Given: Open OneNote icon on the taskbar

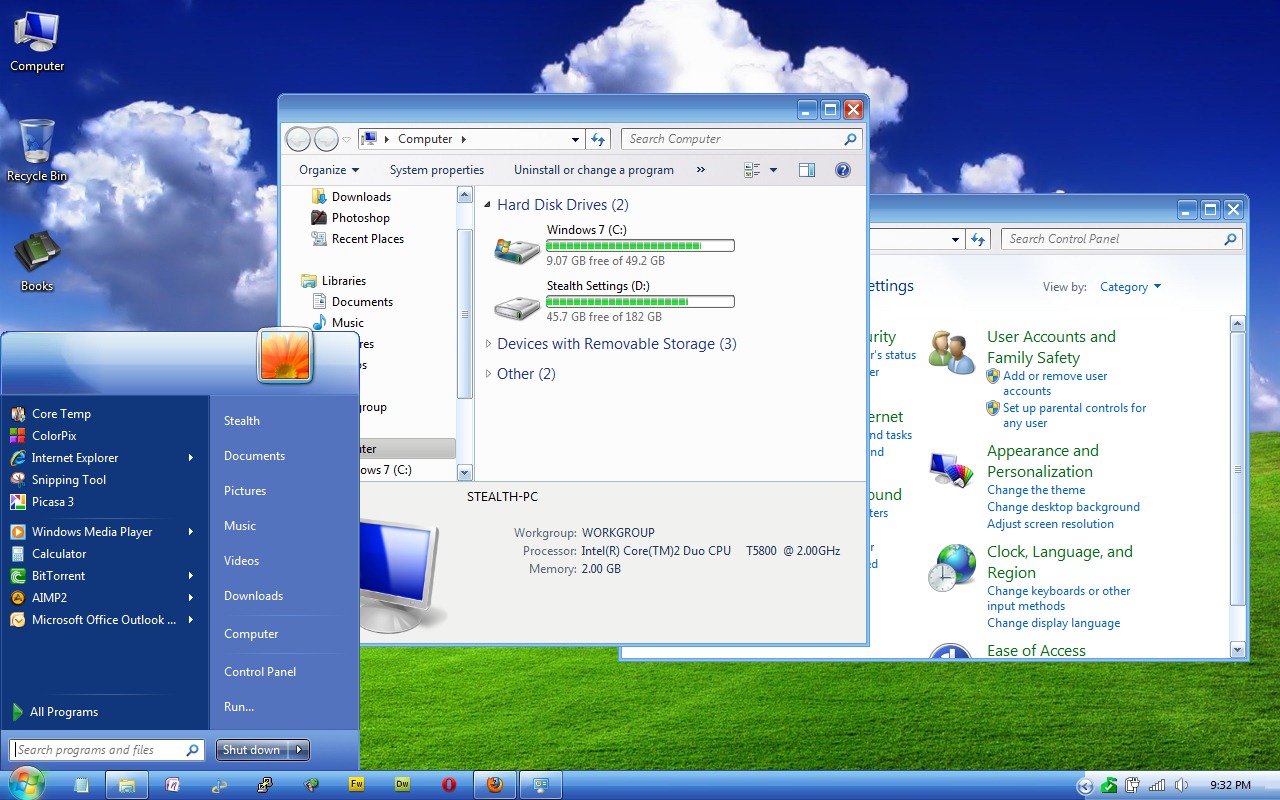Looking at the screenshot, I should pos(173,785).
